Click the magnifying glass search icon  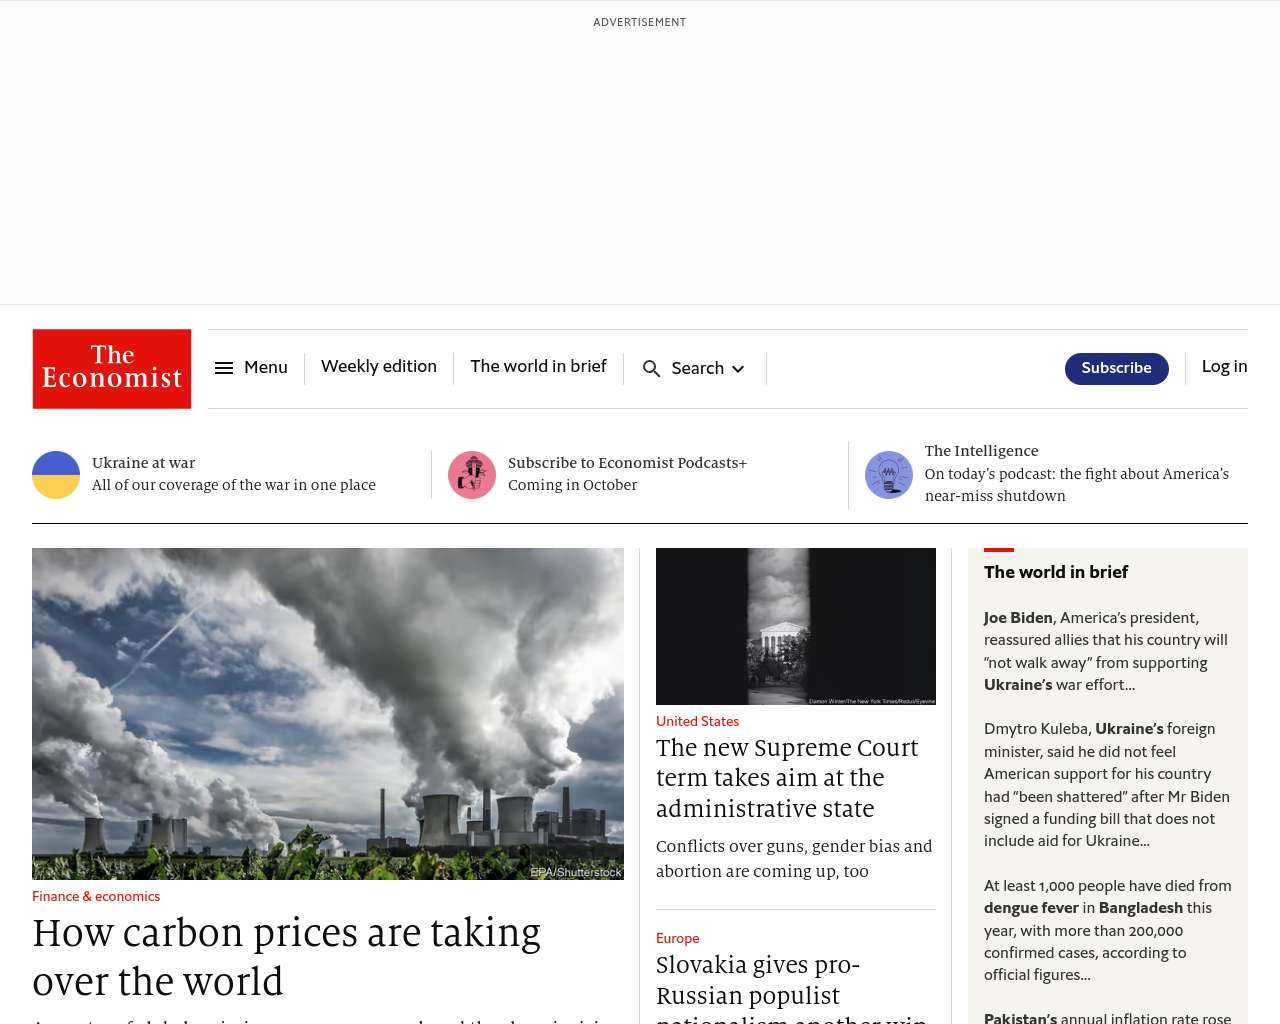pos(652,369)
